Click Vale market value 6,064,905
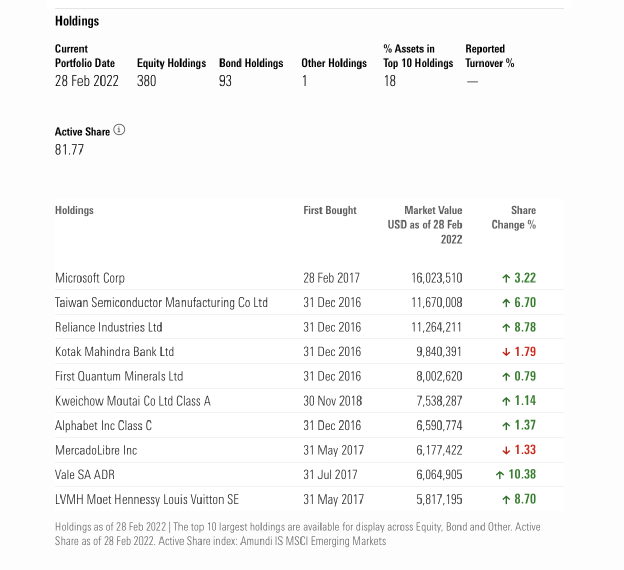This screenshot has height=570, width=624. [439, 475]
